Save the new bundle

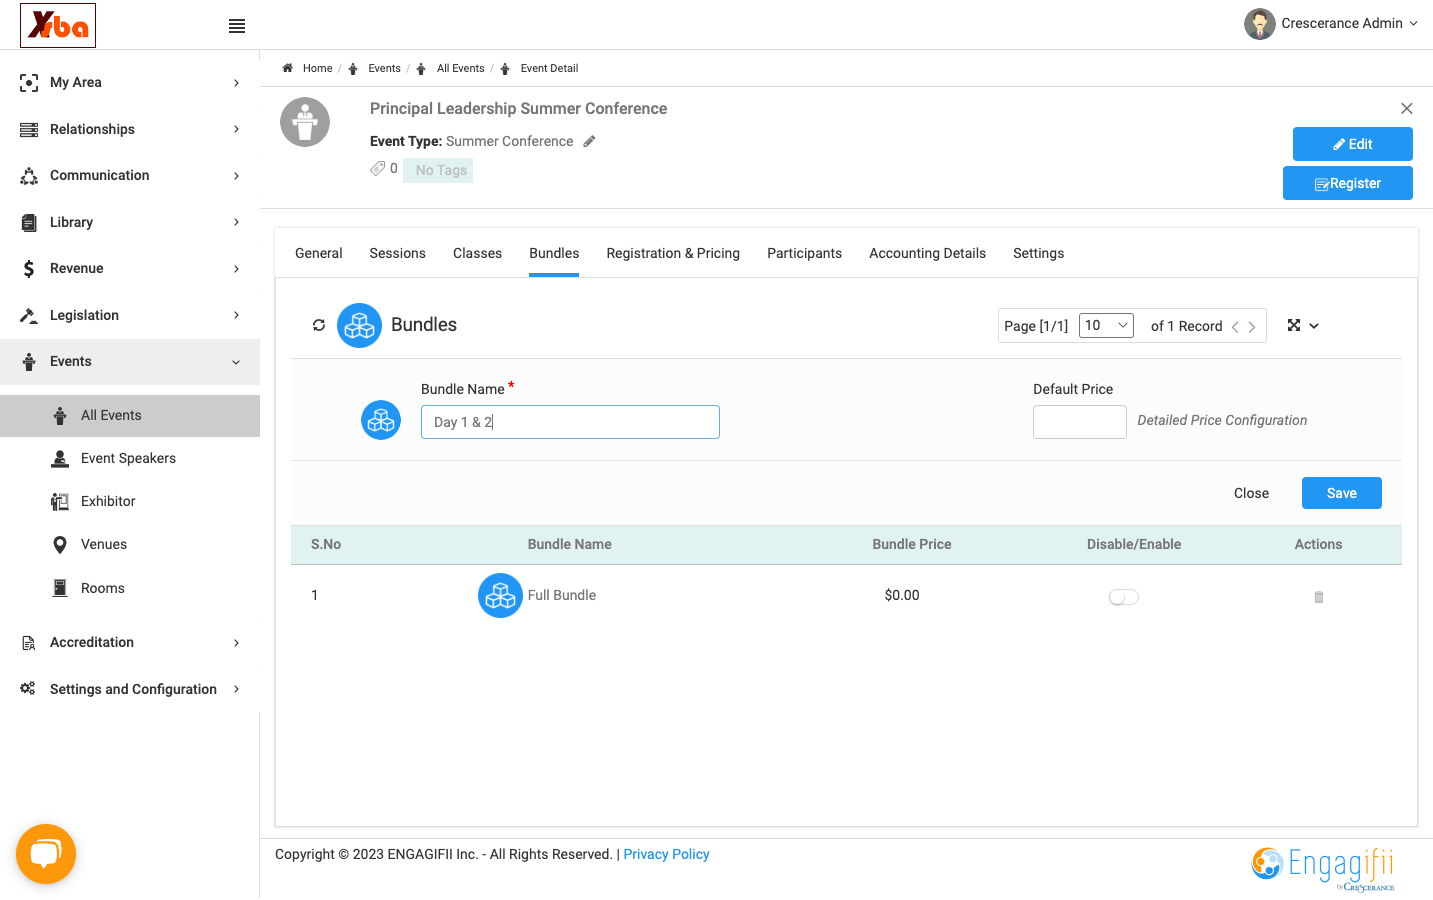point(1342,493)
